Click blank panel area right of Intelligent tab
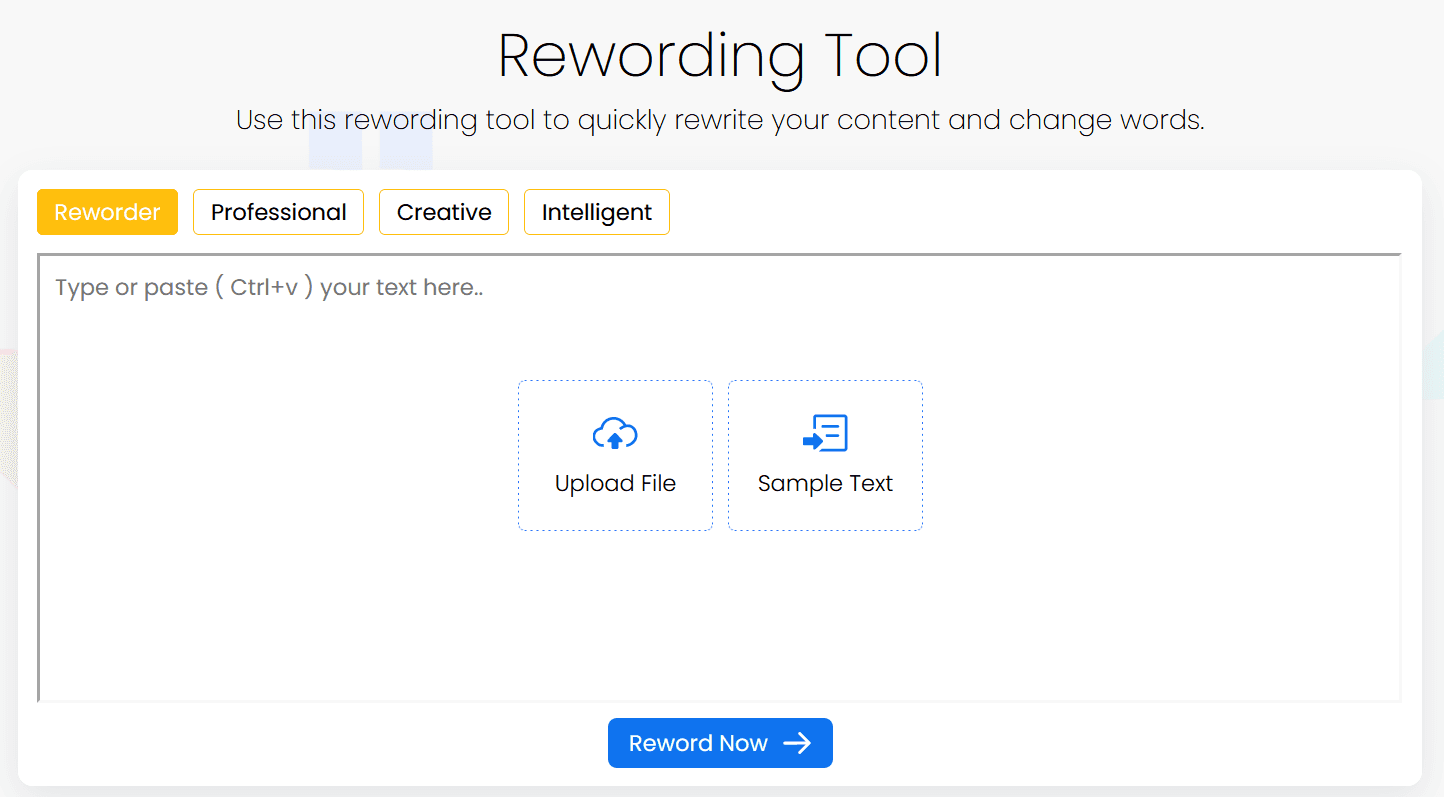 (1000, 212)
